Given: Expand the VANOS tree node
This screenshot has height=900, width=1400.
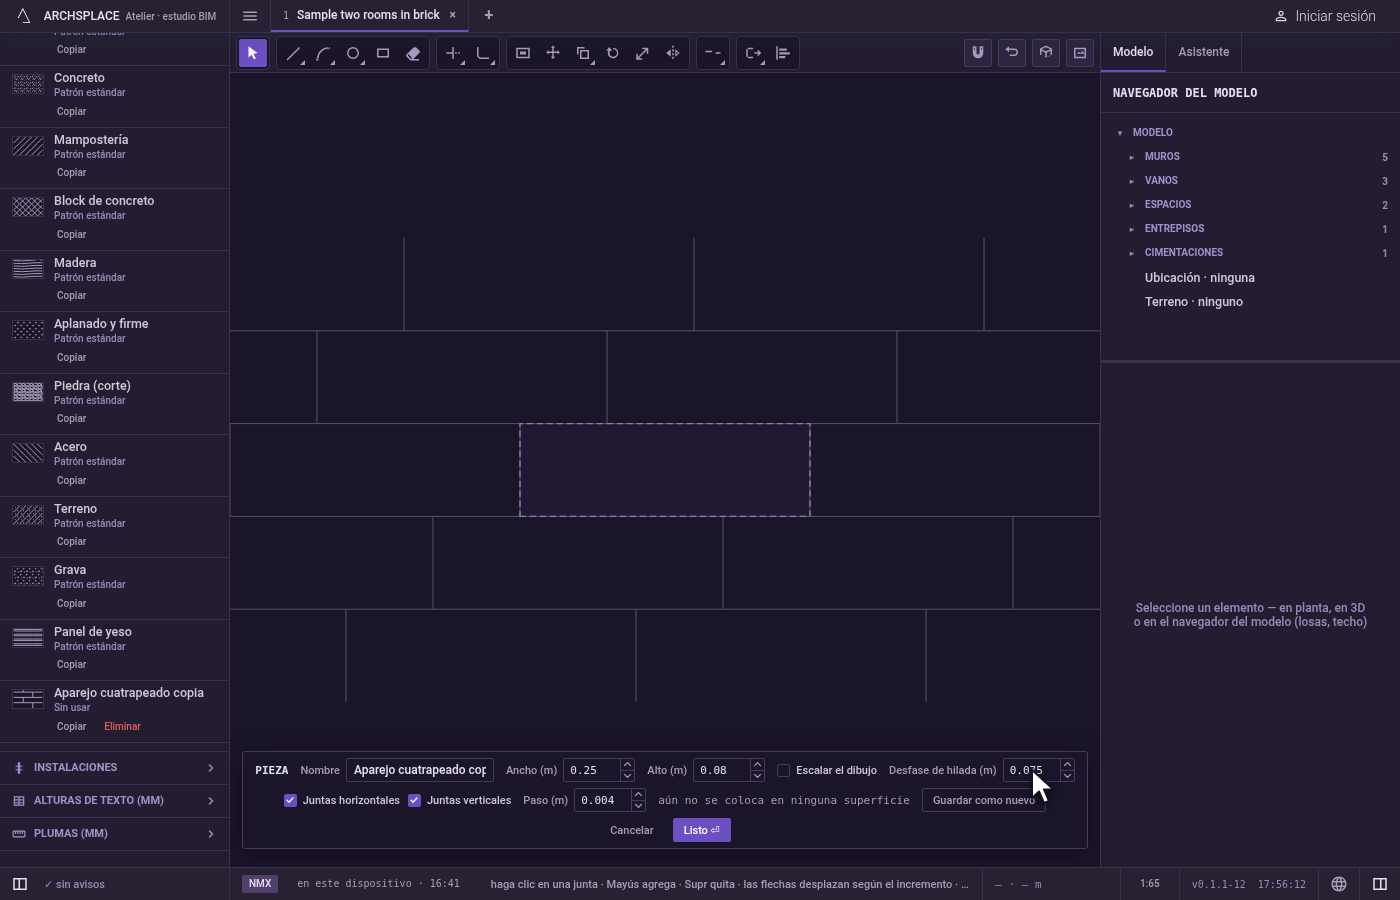Looking at the screenshot, I should pyautogui.click(x=1132, y=181).
